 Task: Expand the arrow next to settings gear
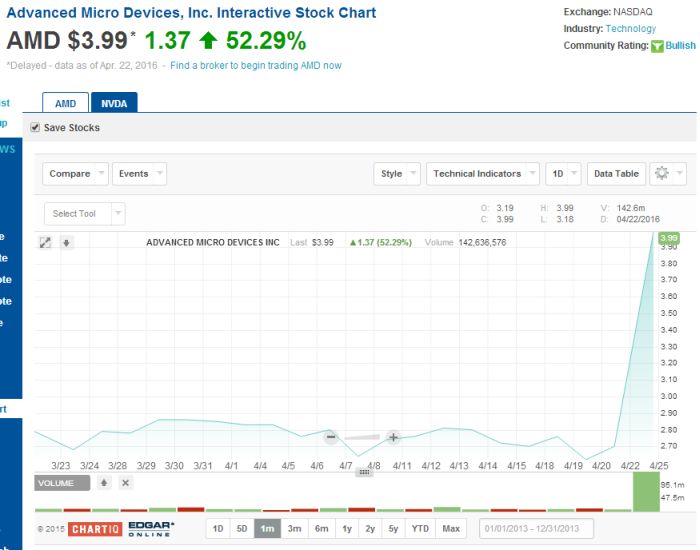pyautogui.click(x=679, y=173)
